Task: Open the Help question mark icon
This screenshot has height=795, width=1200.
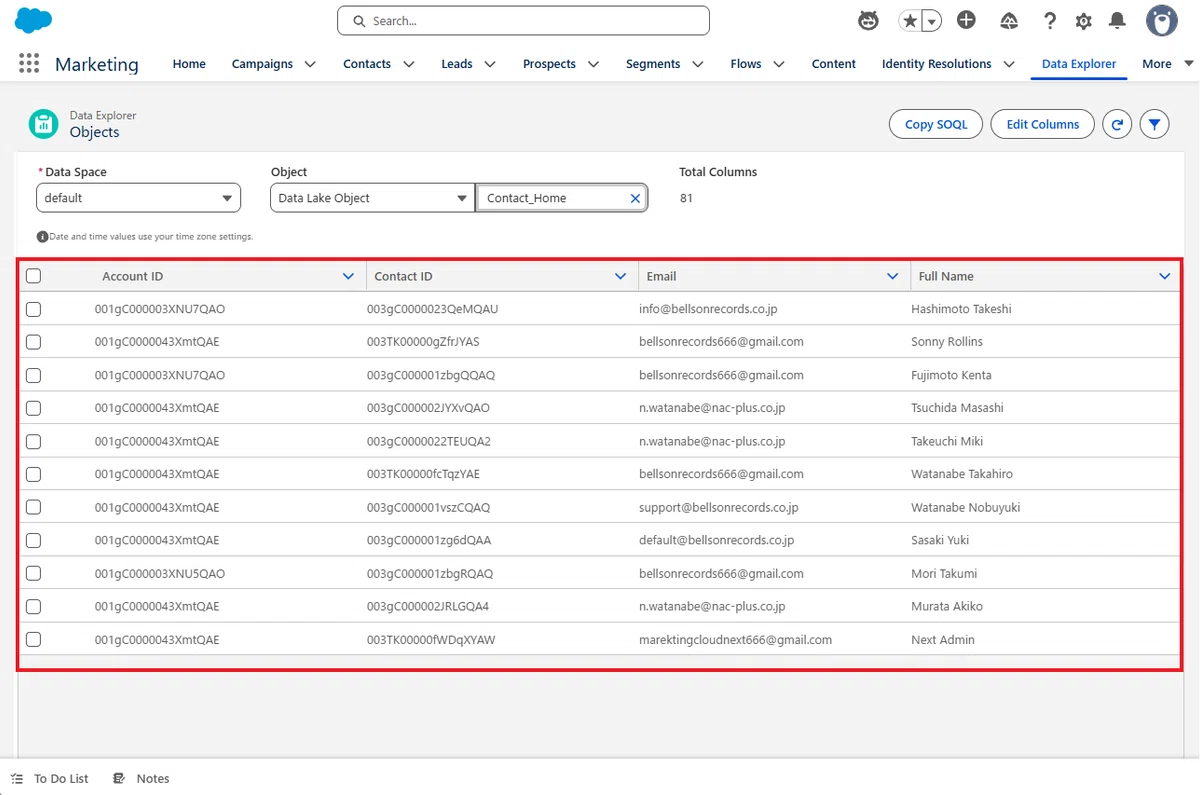Action: point(1049,20)
